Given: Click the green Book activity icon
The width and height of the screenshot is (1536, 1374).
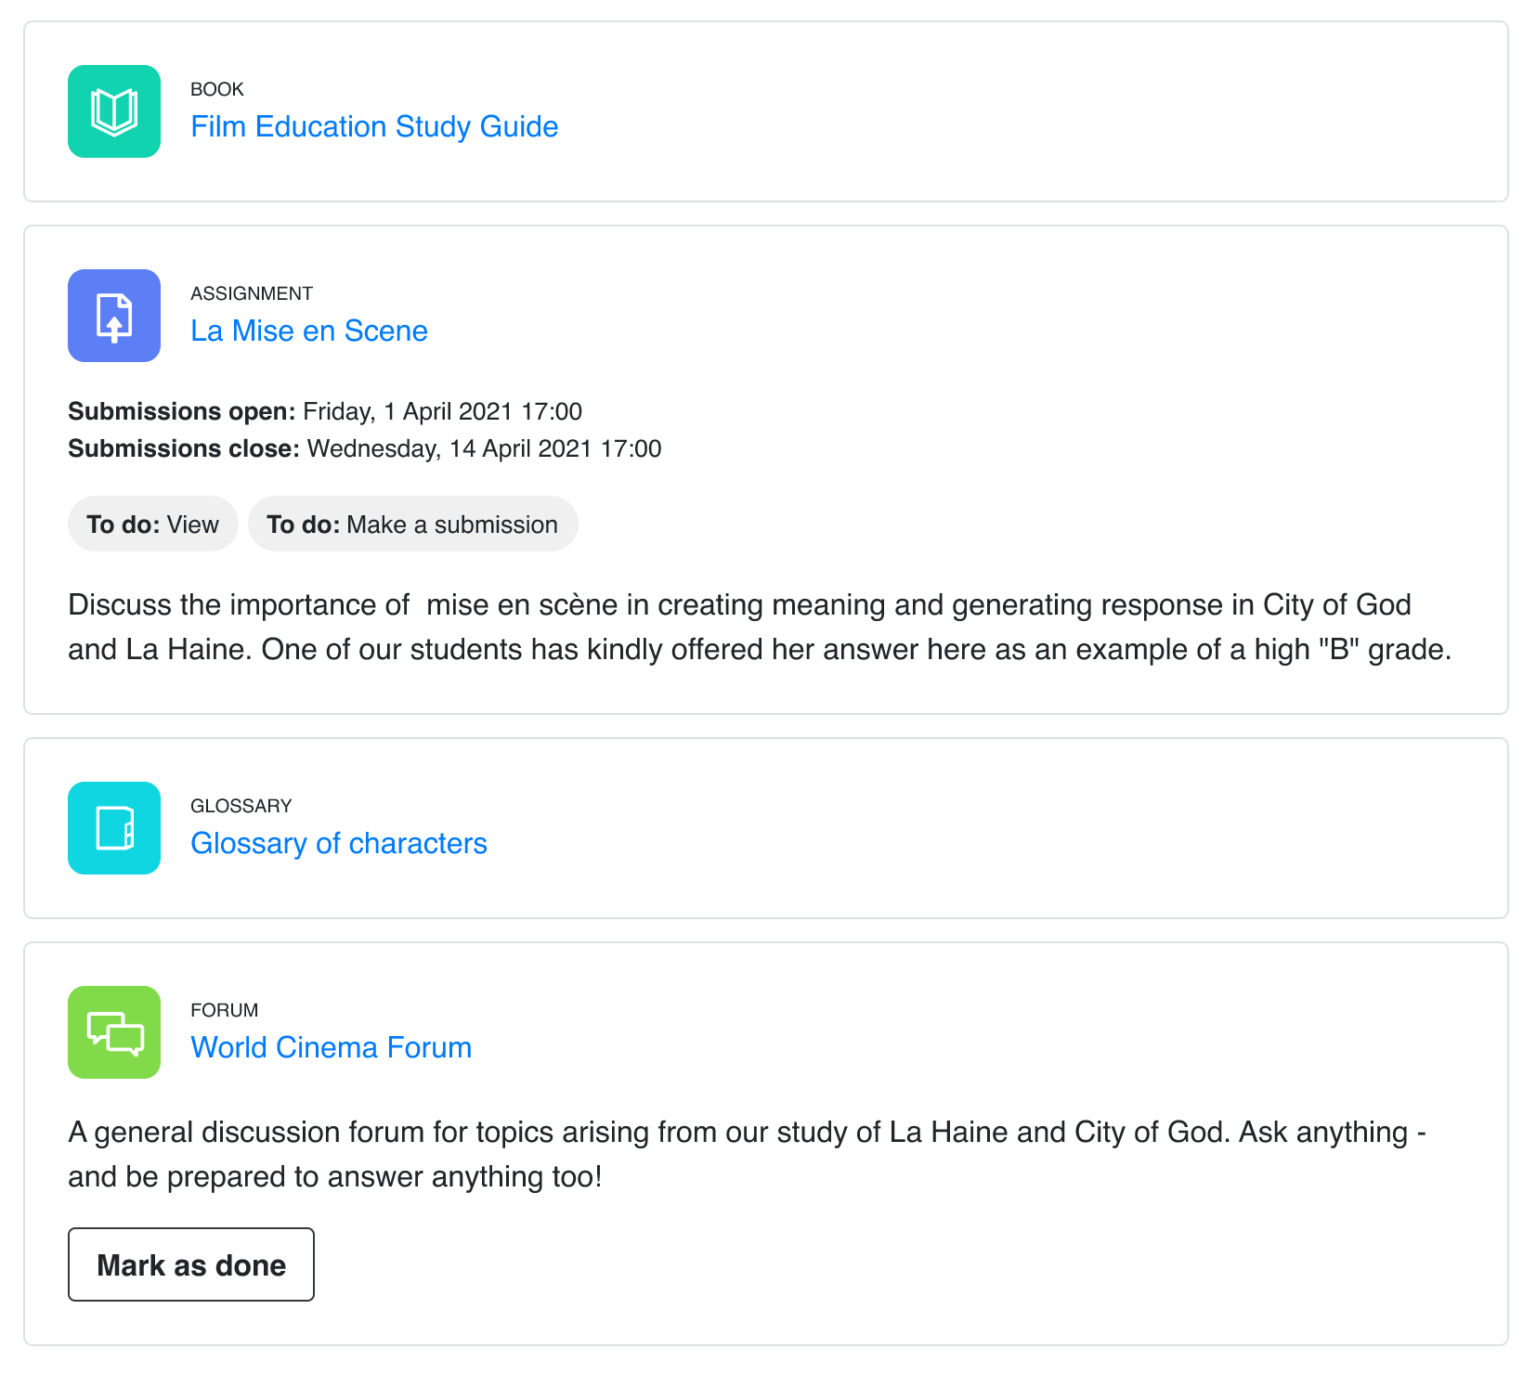Looking at the screenshot, I should [114, 111].
